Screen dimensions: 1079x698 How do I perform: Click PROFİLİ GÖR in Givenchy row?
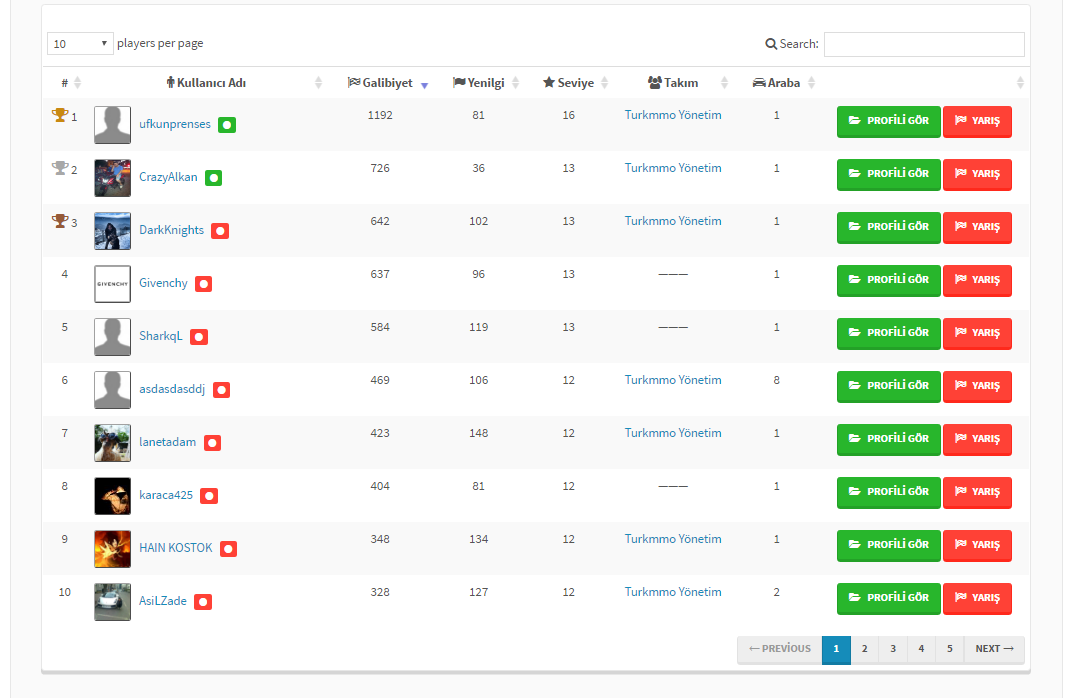click(888, 280)
